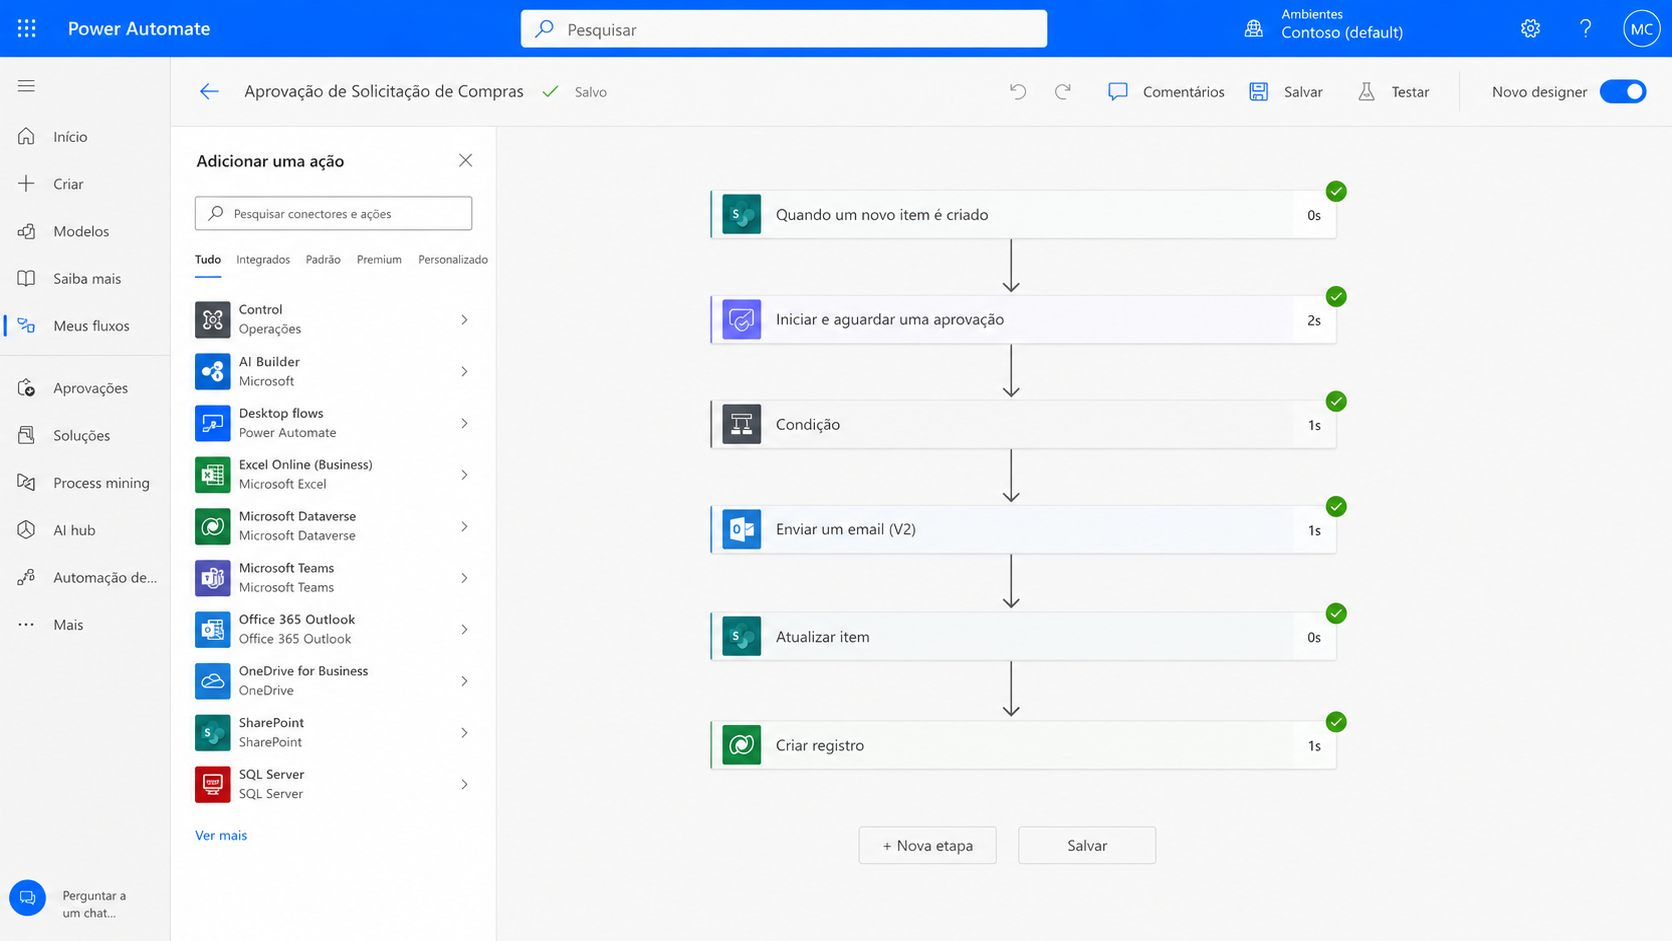
Task: Expand the Microsoft Teams chevron
Action: [464, 578]
